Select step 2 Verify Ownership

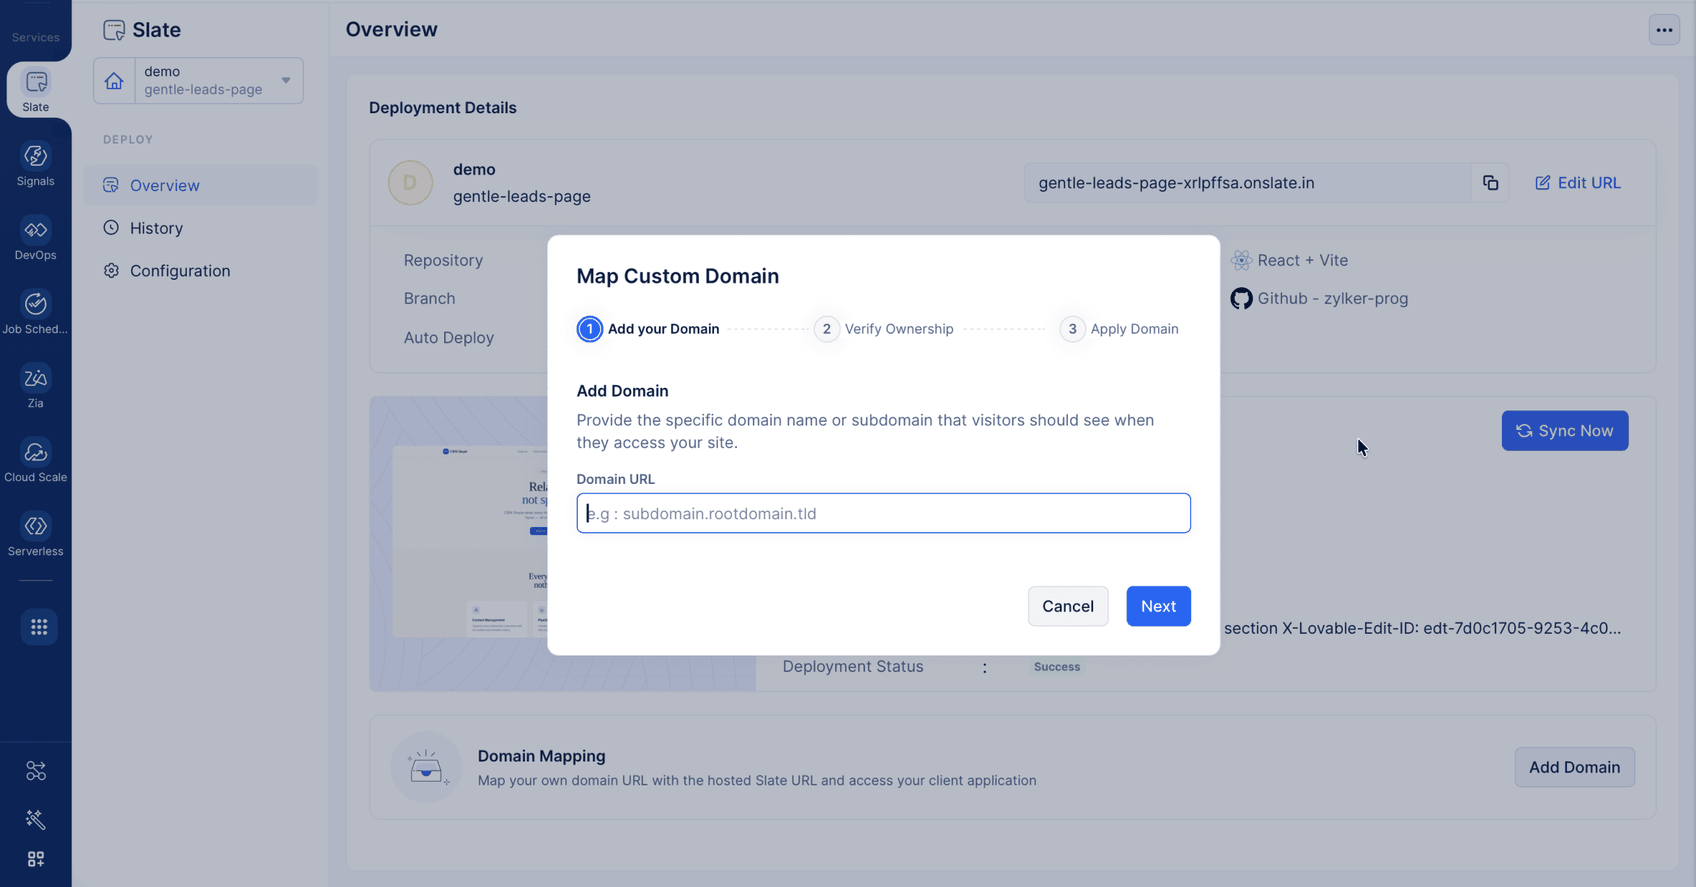click(884, 329)
